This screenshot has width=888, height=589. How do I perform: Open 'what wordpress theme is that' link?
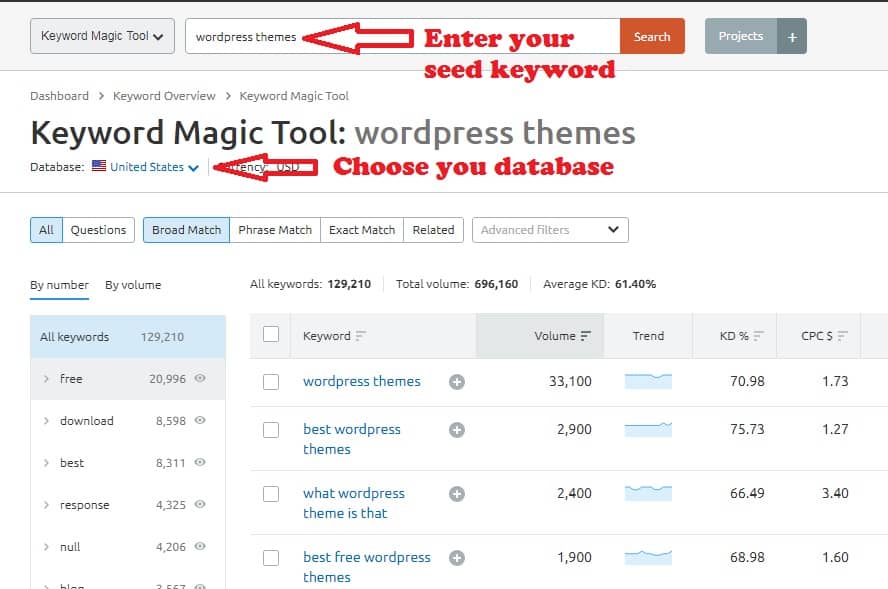354,503
